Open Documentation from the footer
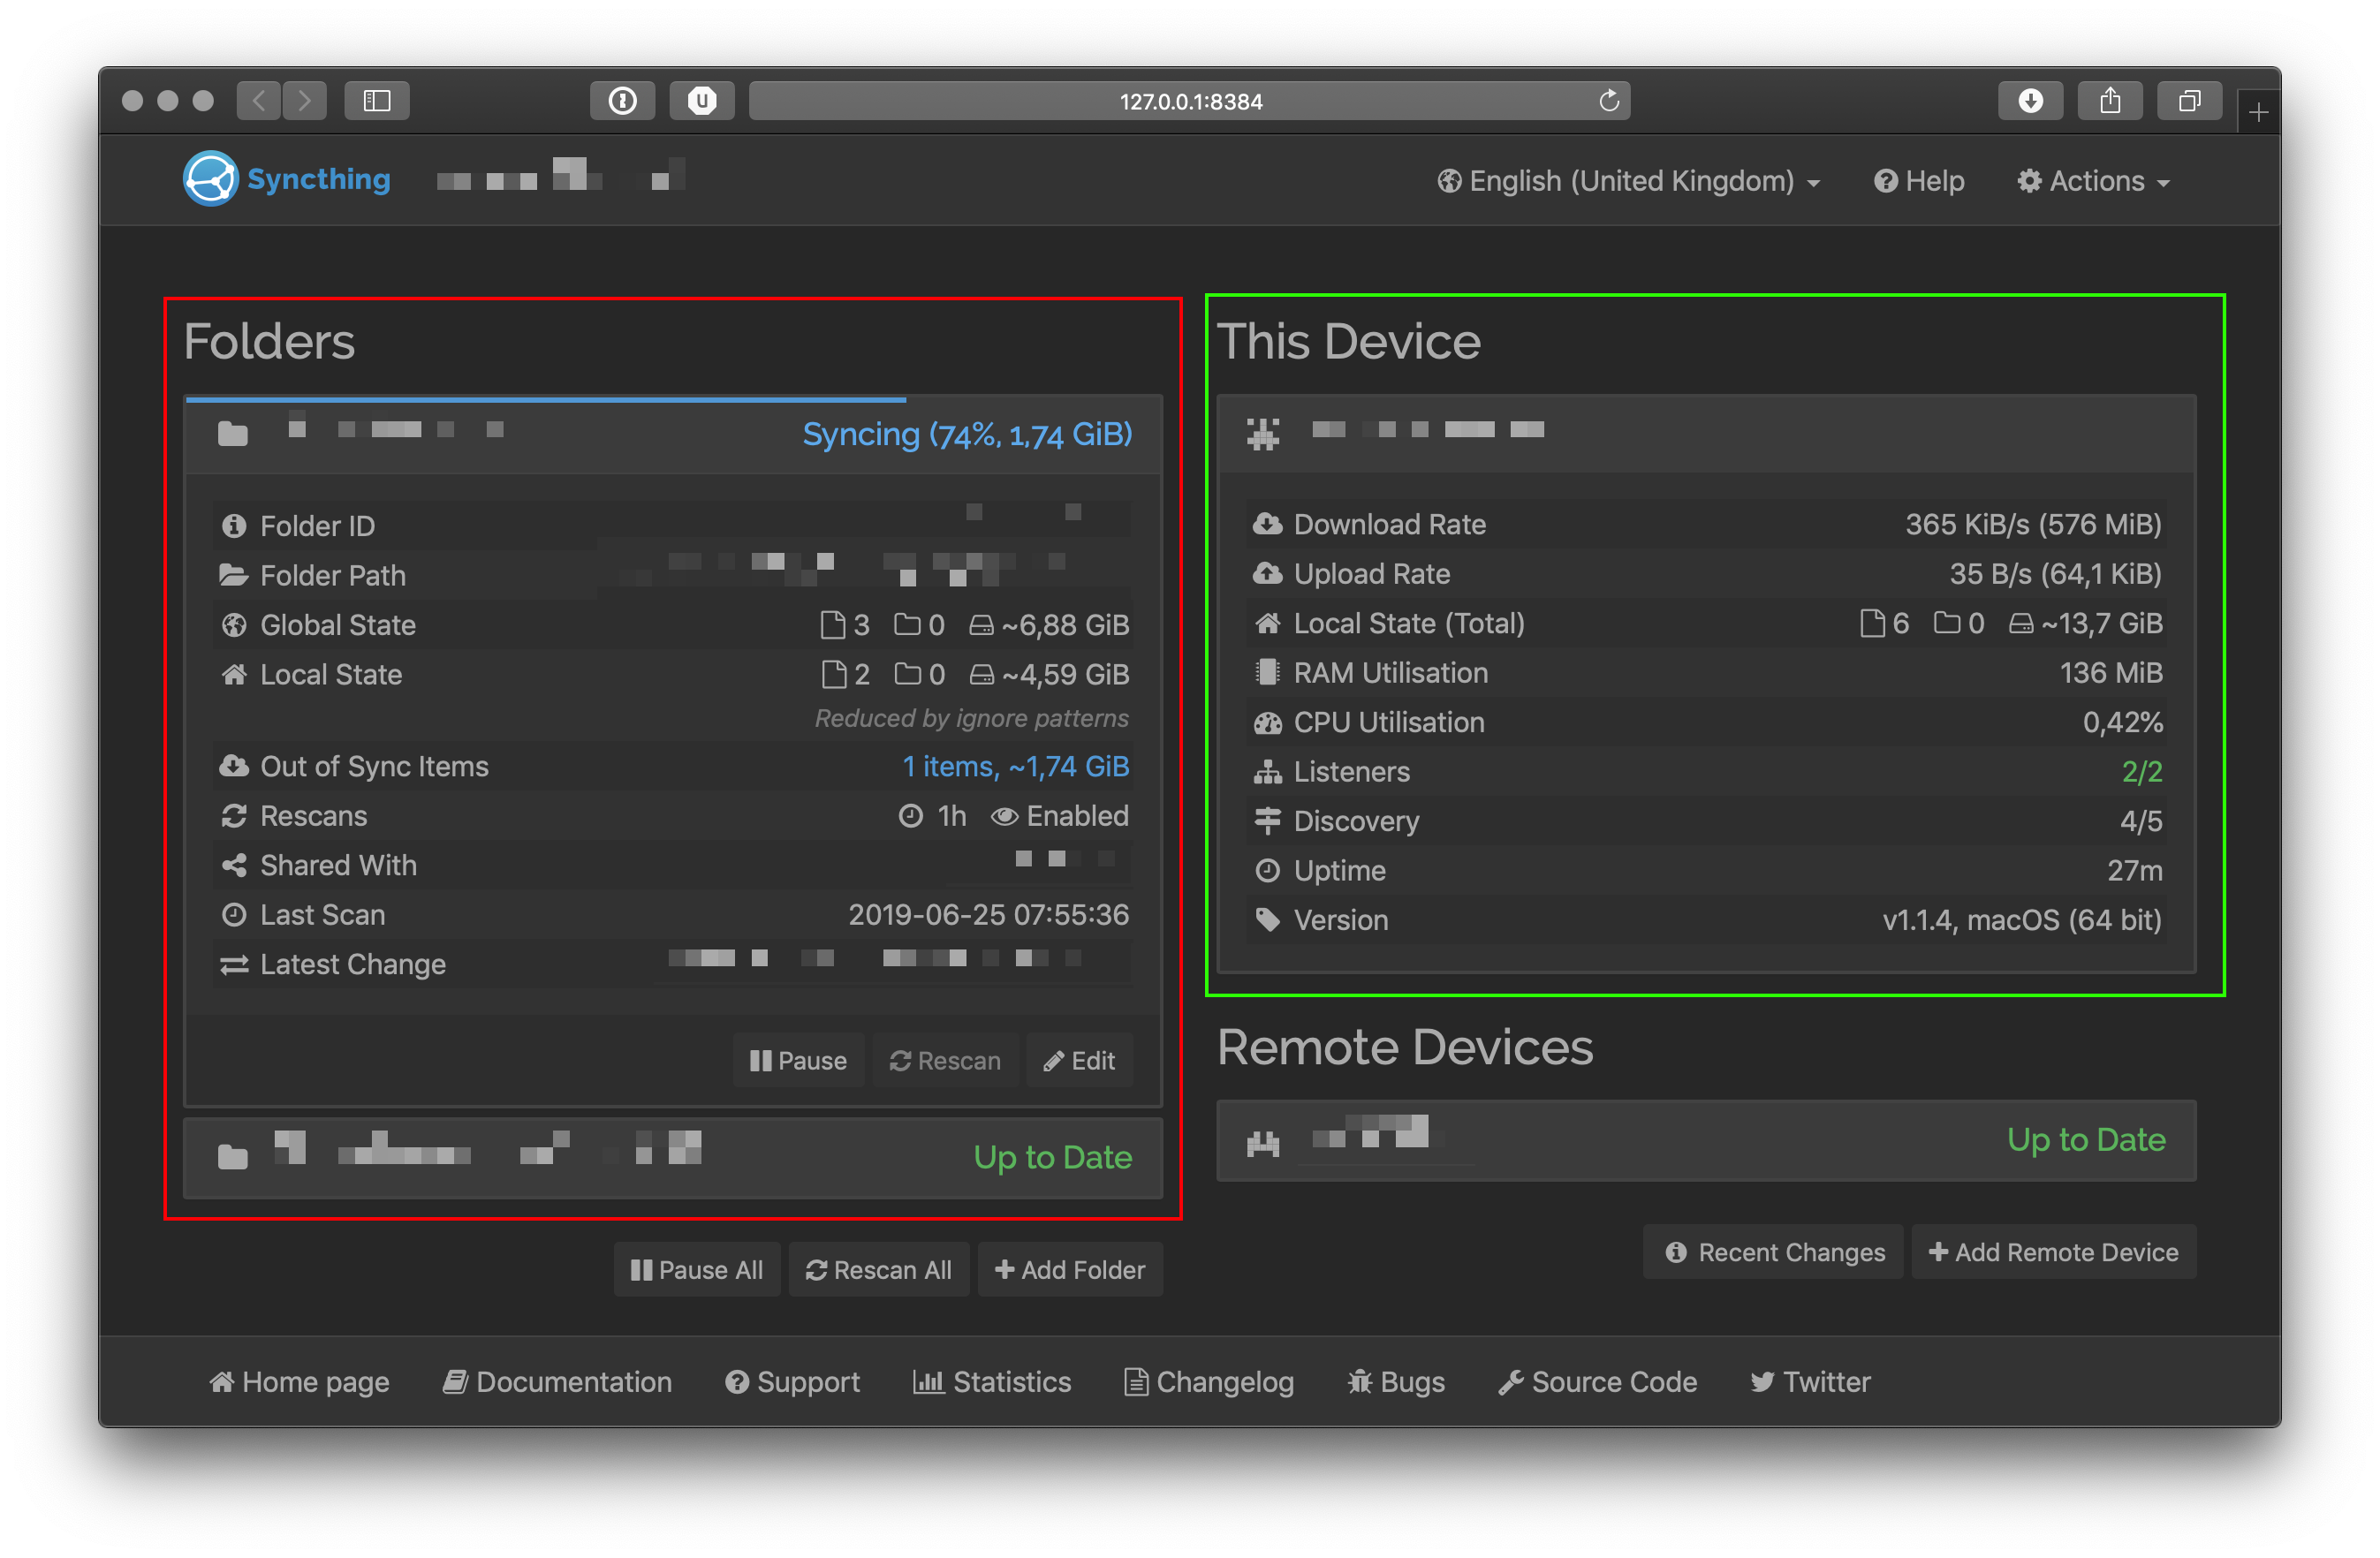 [558, 1382]
